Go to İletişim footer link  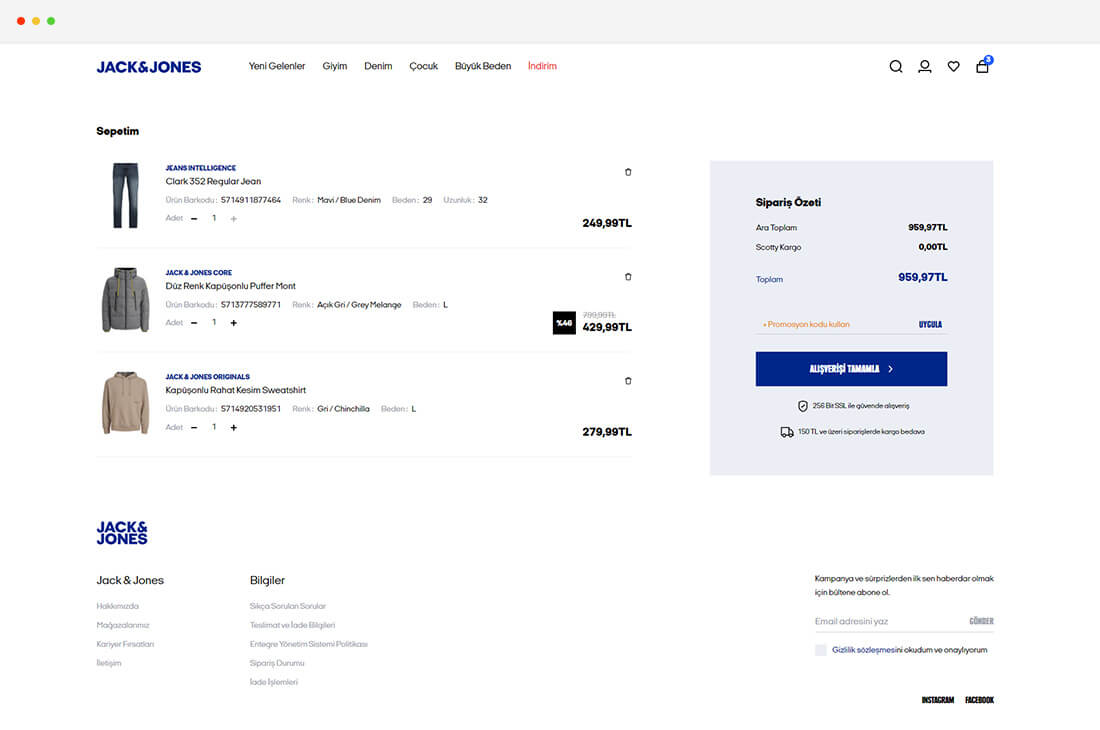109,663
